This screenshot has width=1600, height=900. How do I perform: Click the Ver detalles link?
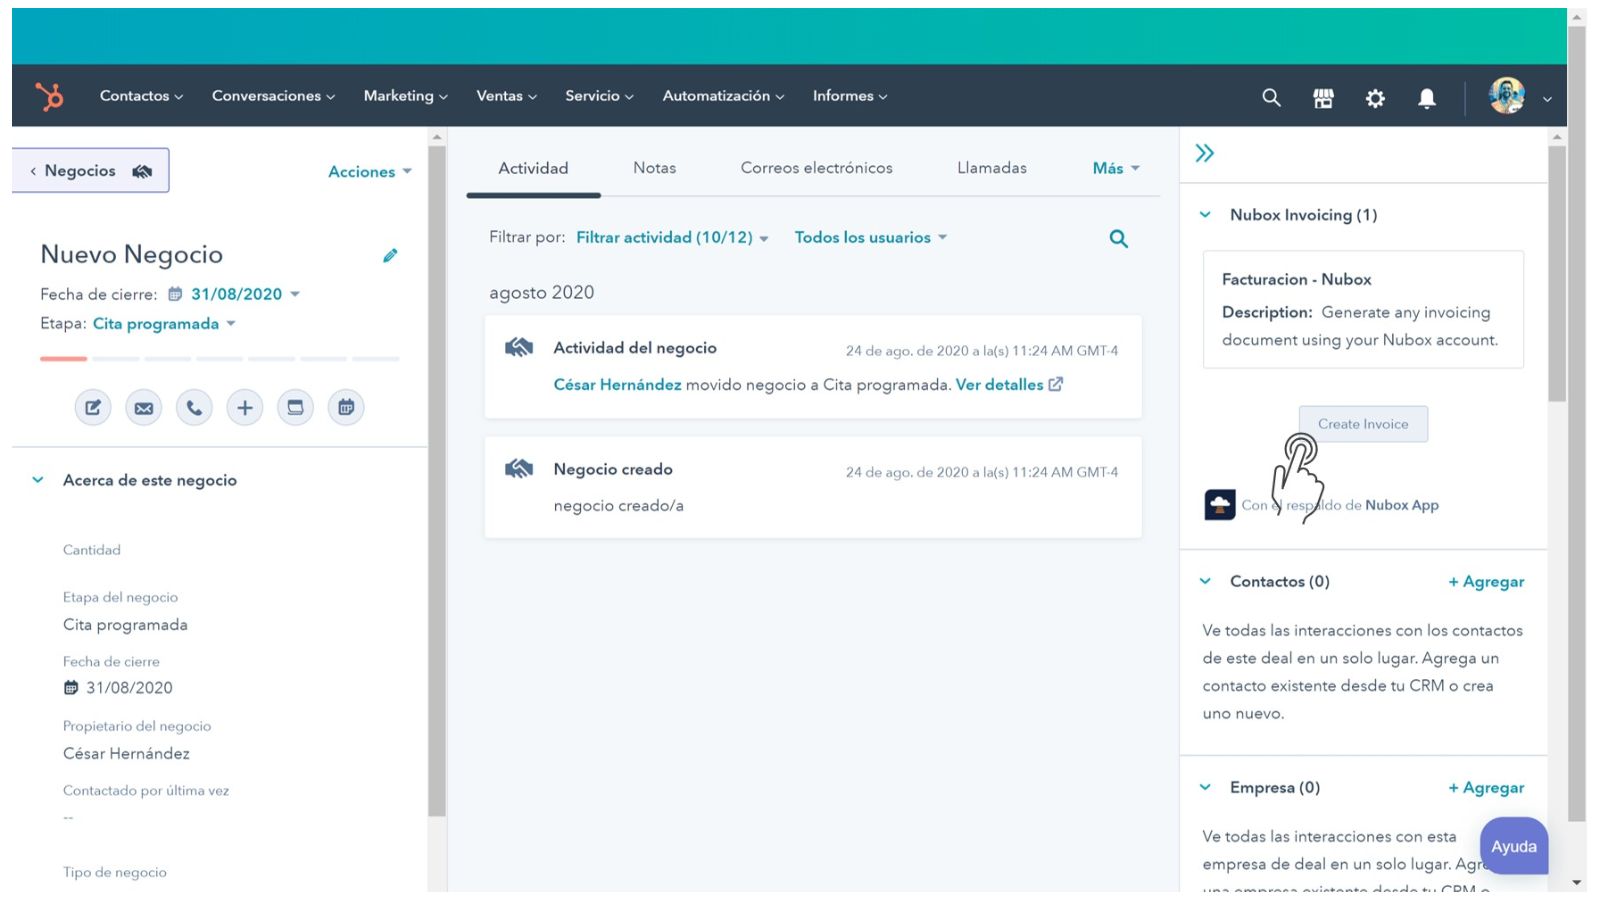click(1000, 384)
